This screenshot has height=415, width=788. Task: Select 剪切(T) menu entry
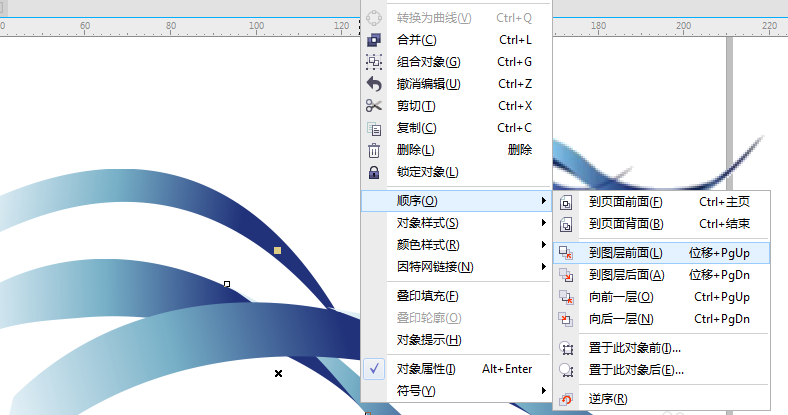pos(456,106)
